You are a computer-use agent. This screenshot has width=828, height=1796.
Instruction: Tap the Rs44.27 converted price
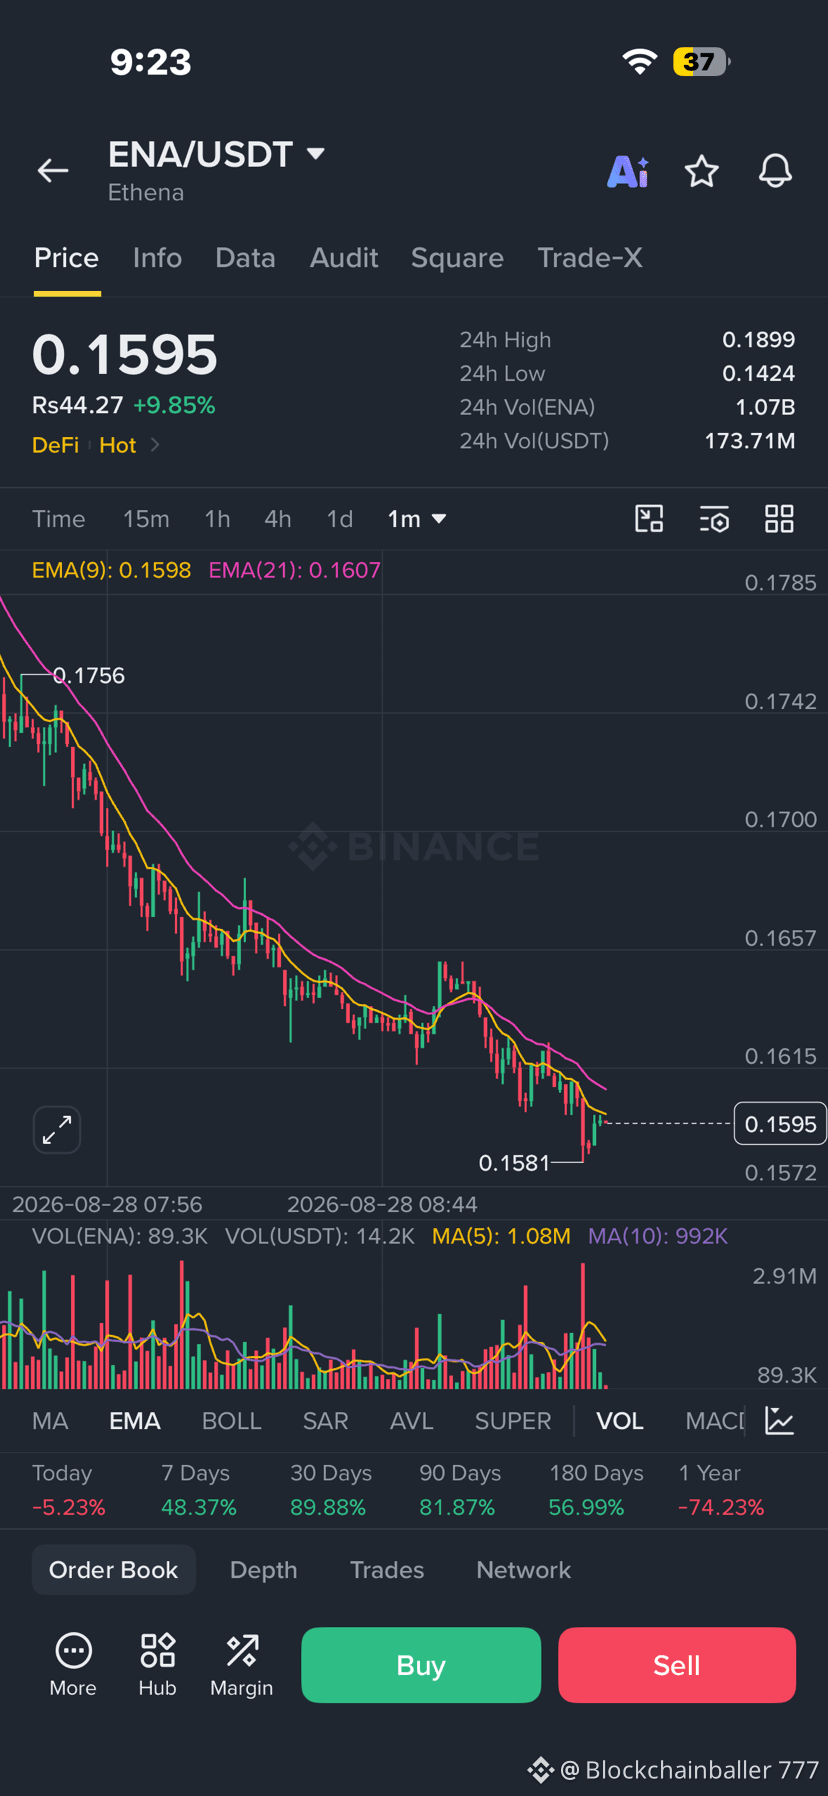(x=77, y=405)
